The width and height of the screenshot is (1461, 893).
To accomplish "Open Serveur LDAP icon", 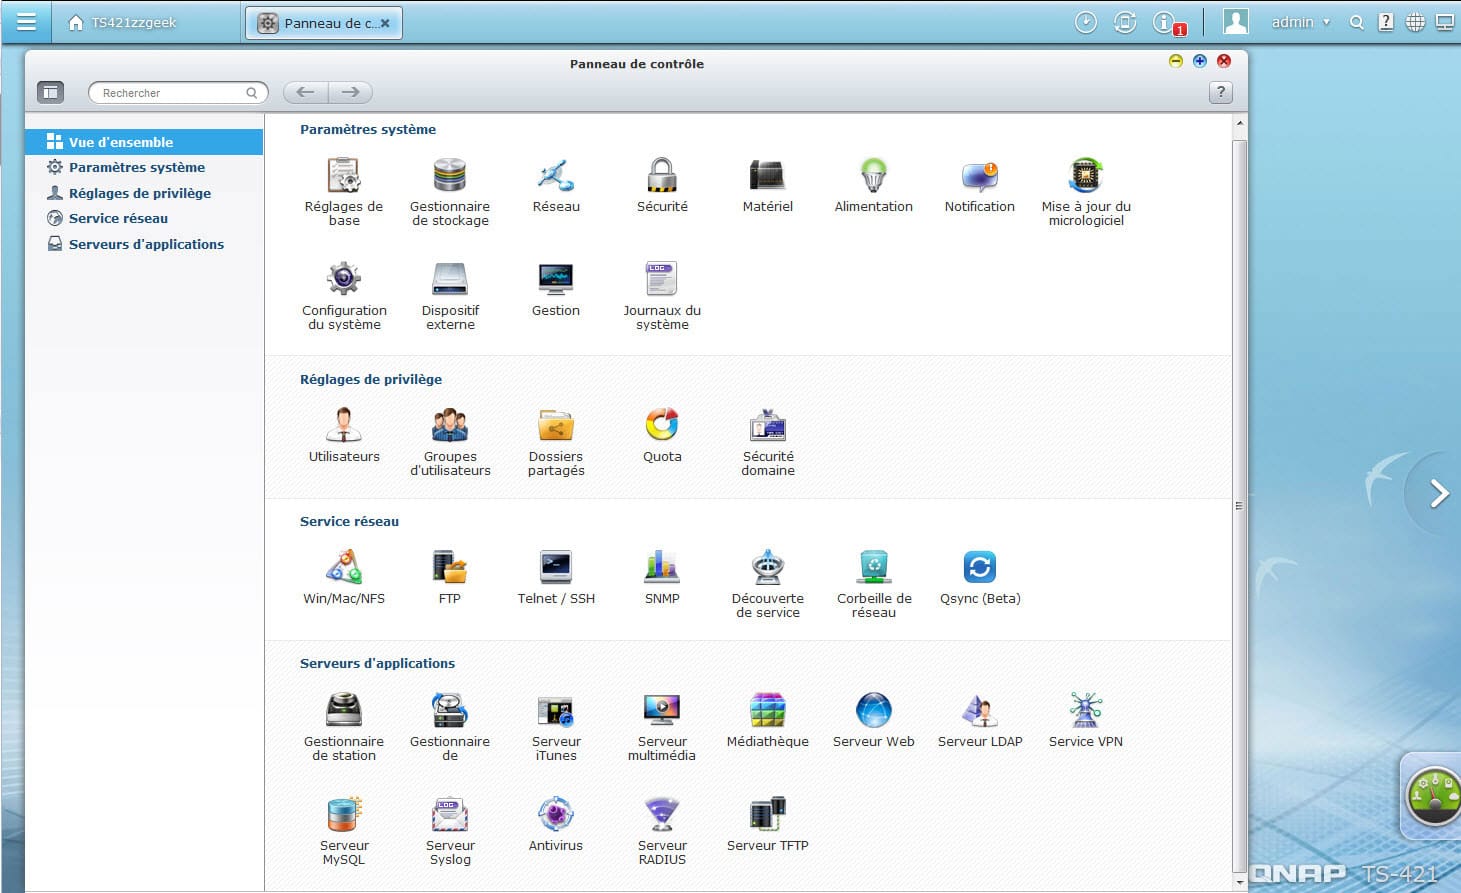I will [980, 710].
